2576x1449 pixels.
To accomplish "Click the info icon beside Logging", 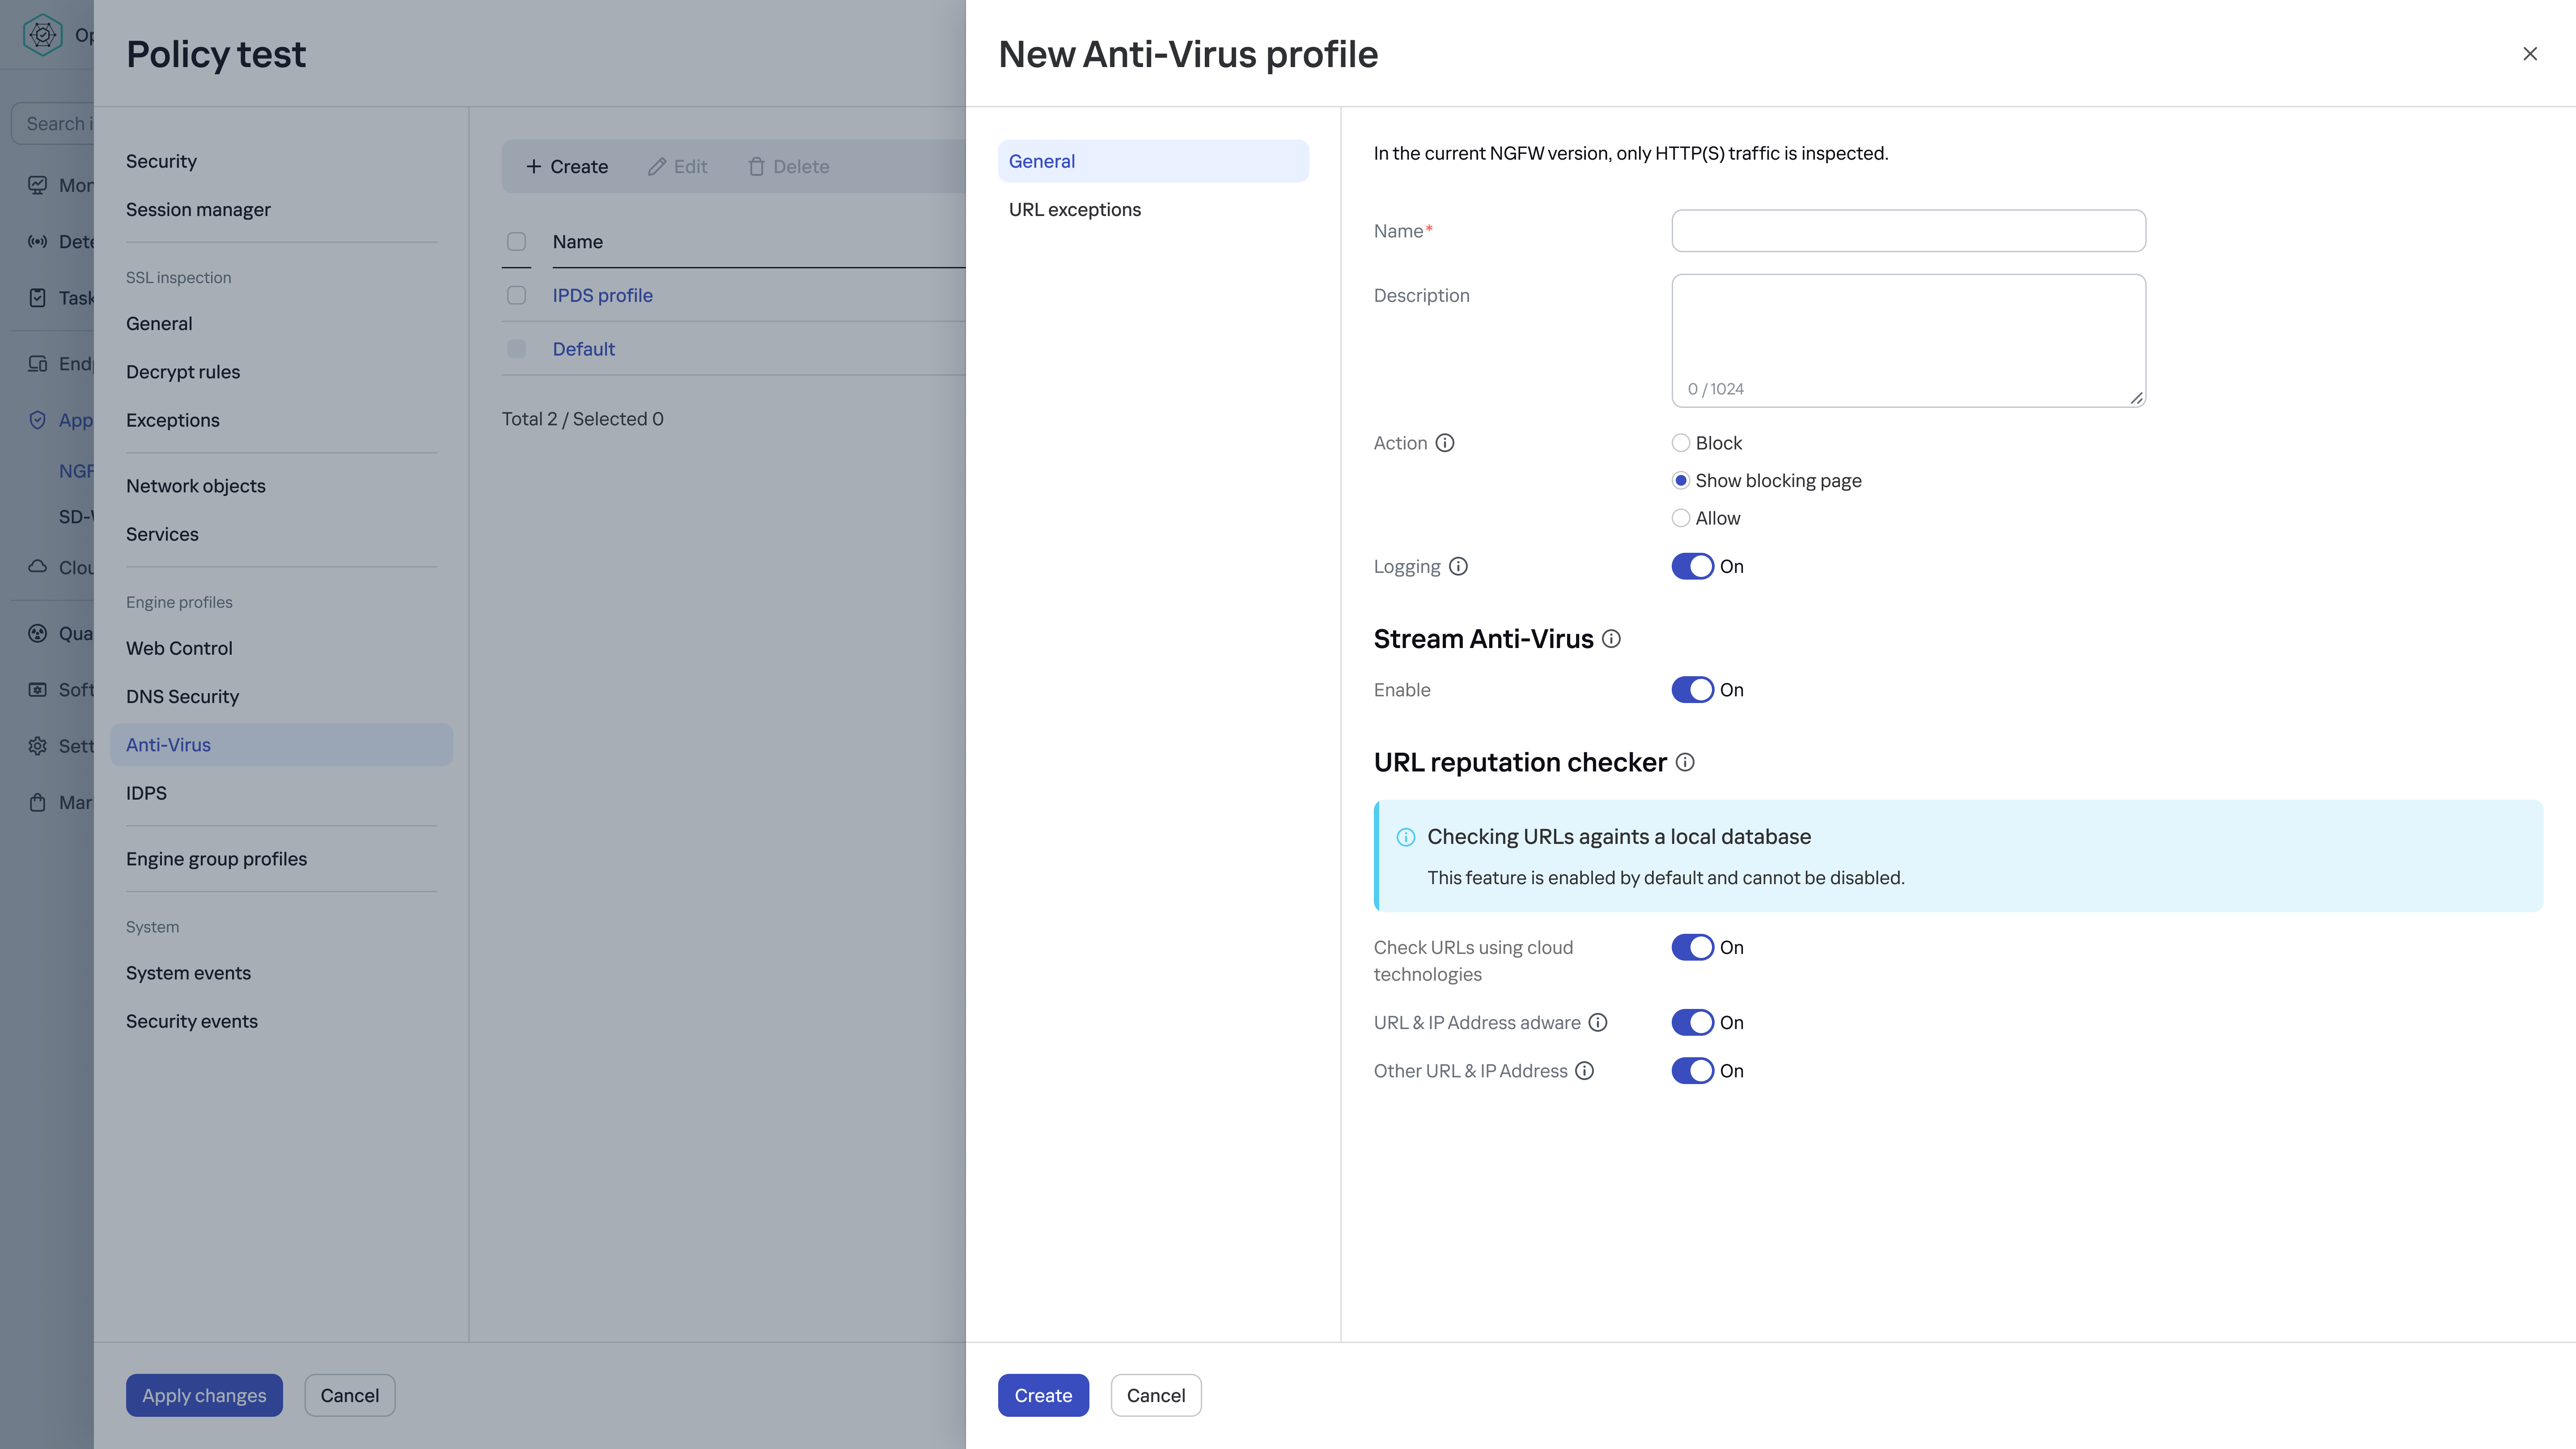I will tap(1458, 566).
